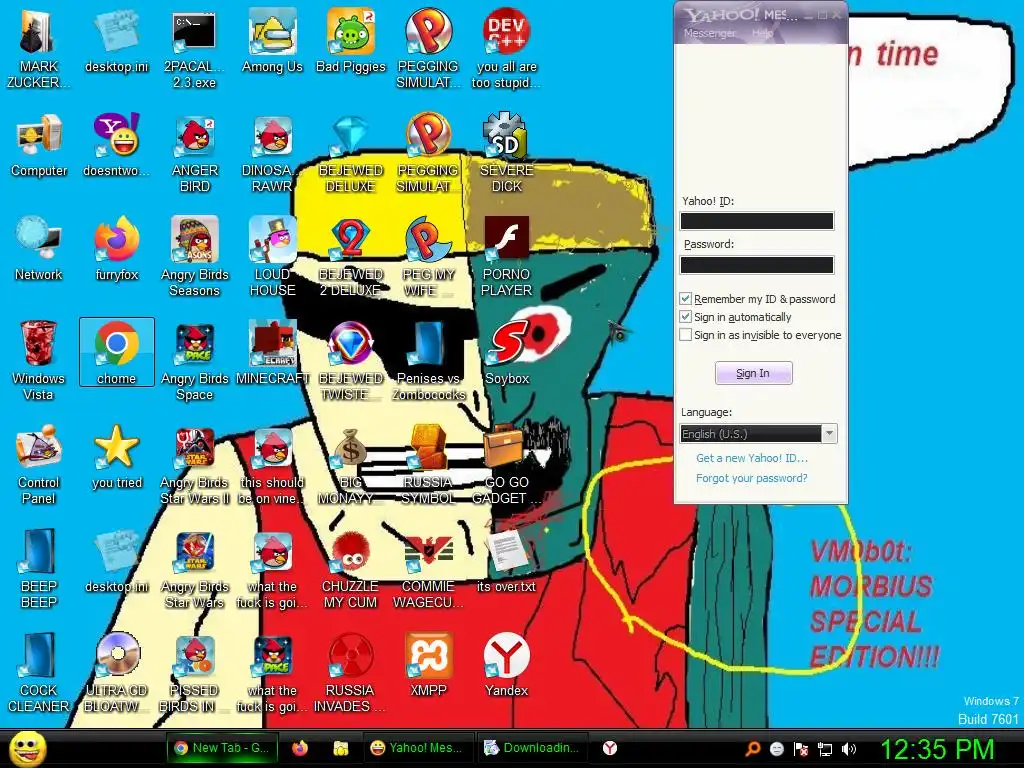Open the BEJEWED TWISTE... icon

[x=350, y=359]
